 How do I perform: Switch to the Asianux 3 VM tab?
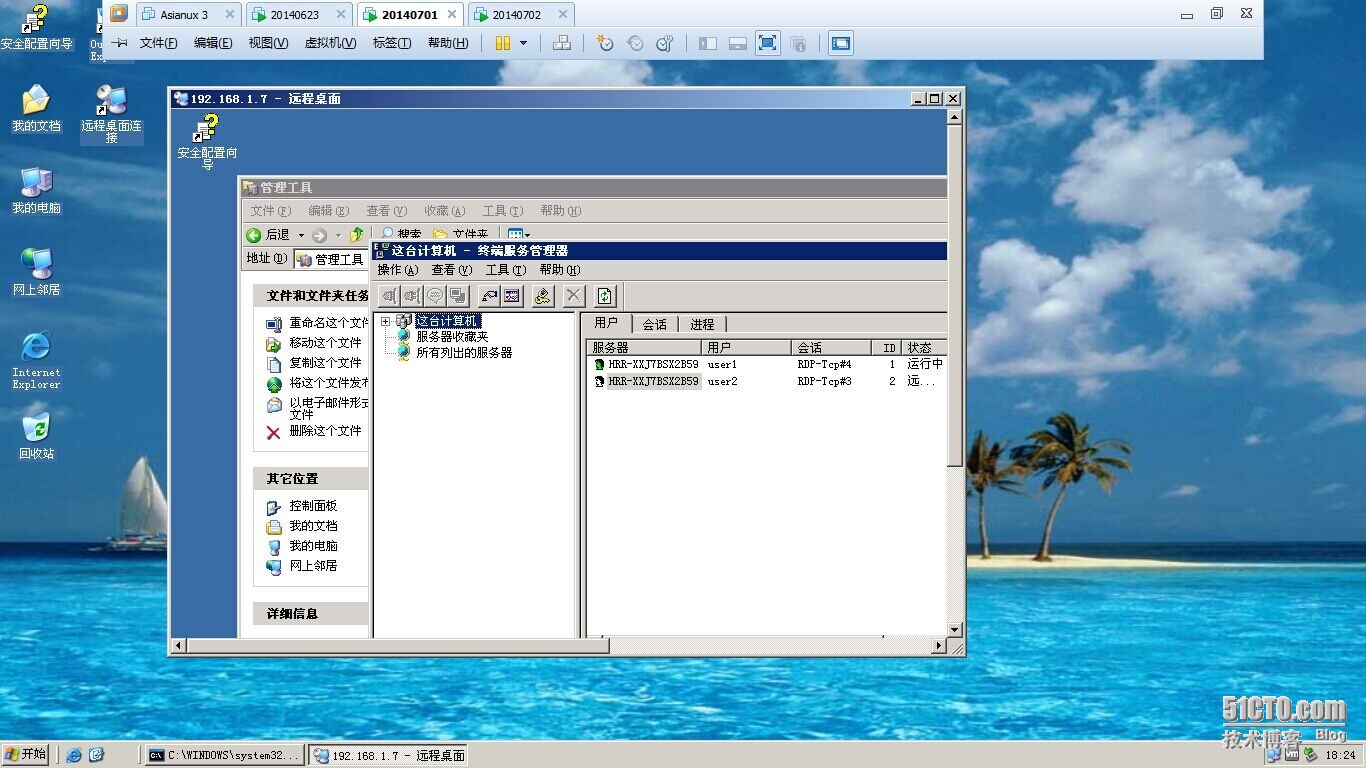coord(184,15)
